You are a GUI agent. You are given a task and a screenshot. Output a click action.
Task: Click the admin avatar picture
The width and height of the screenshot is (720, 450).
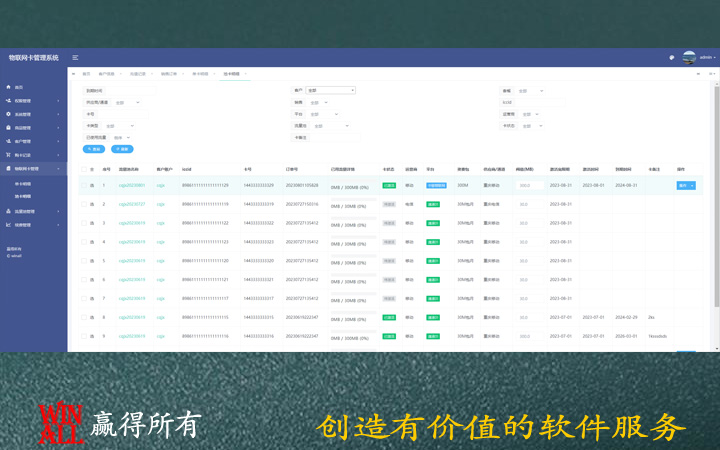pyautogui.click(x=689, y=57)
